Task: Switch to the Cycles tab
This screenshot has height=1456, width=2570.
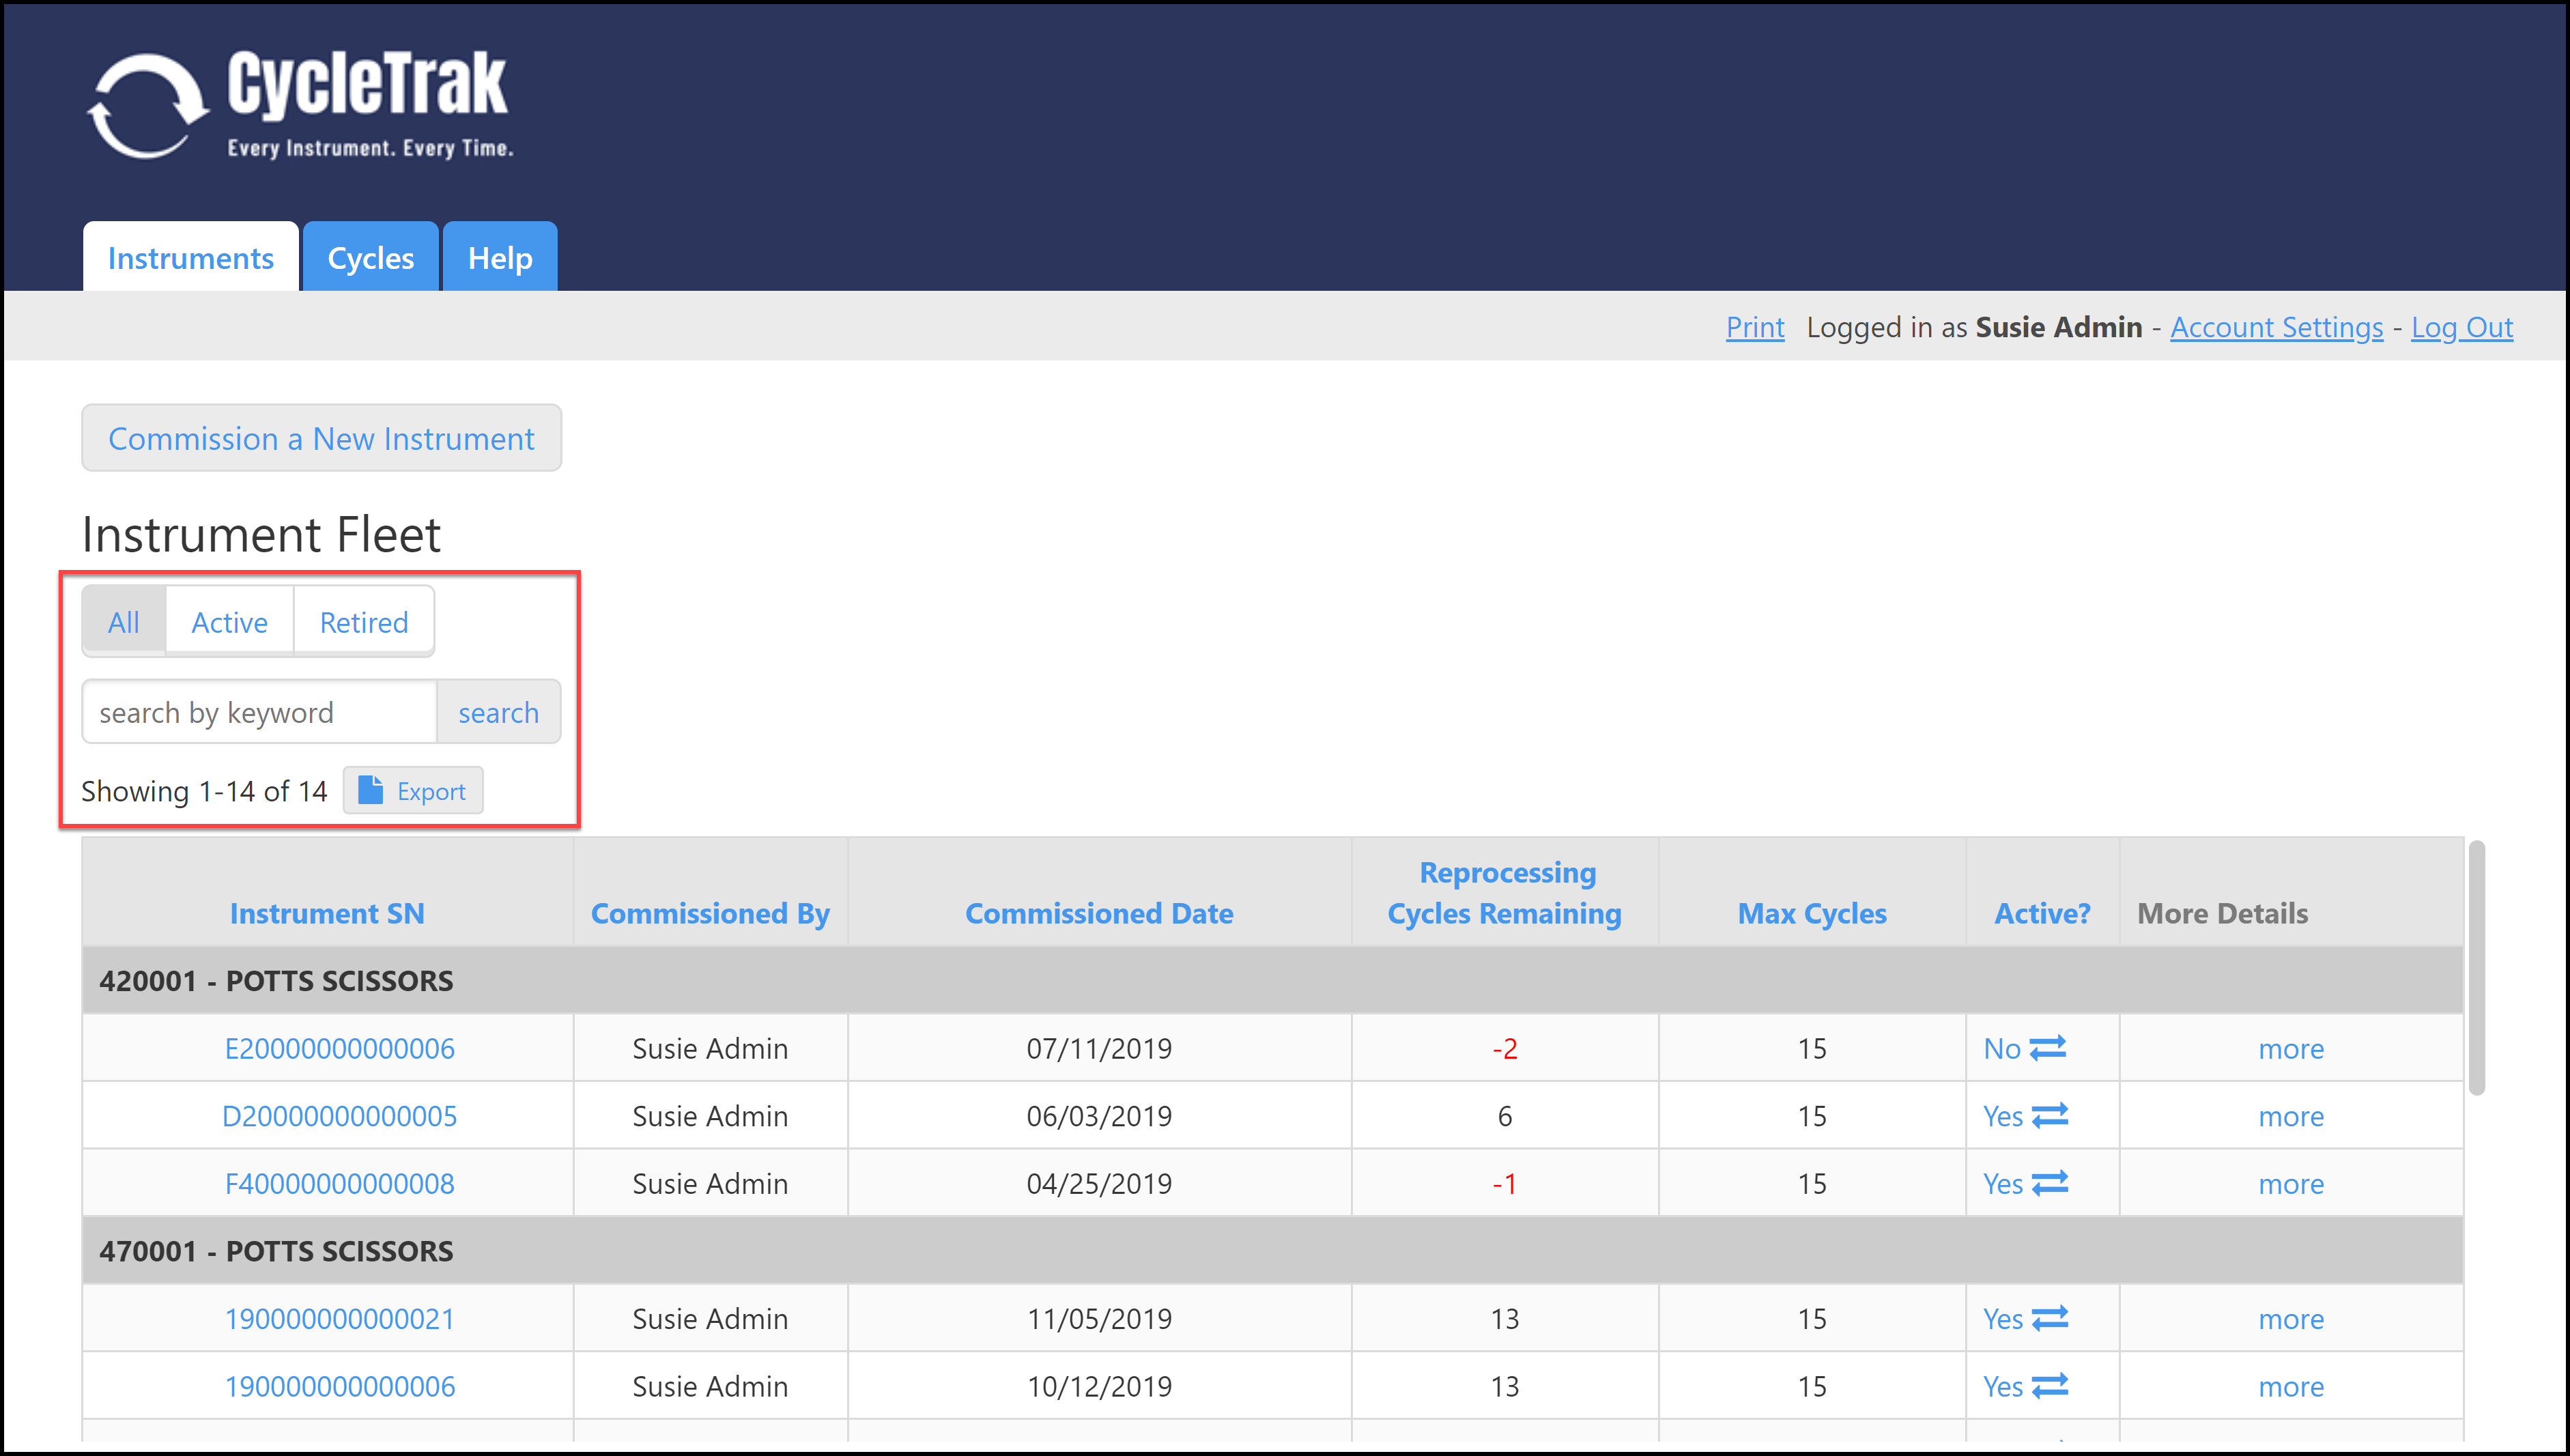Action: coord(370,258)
